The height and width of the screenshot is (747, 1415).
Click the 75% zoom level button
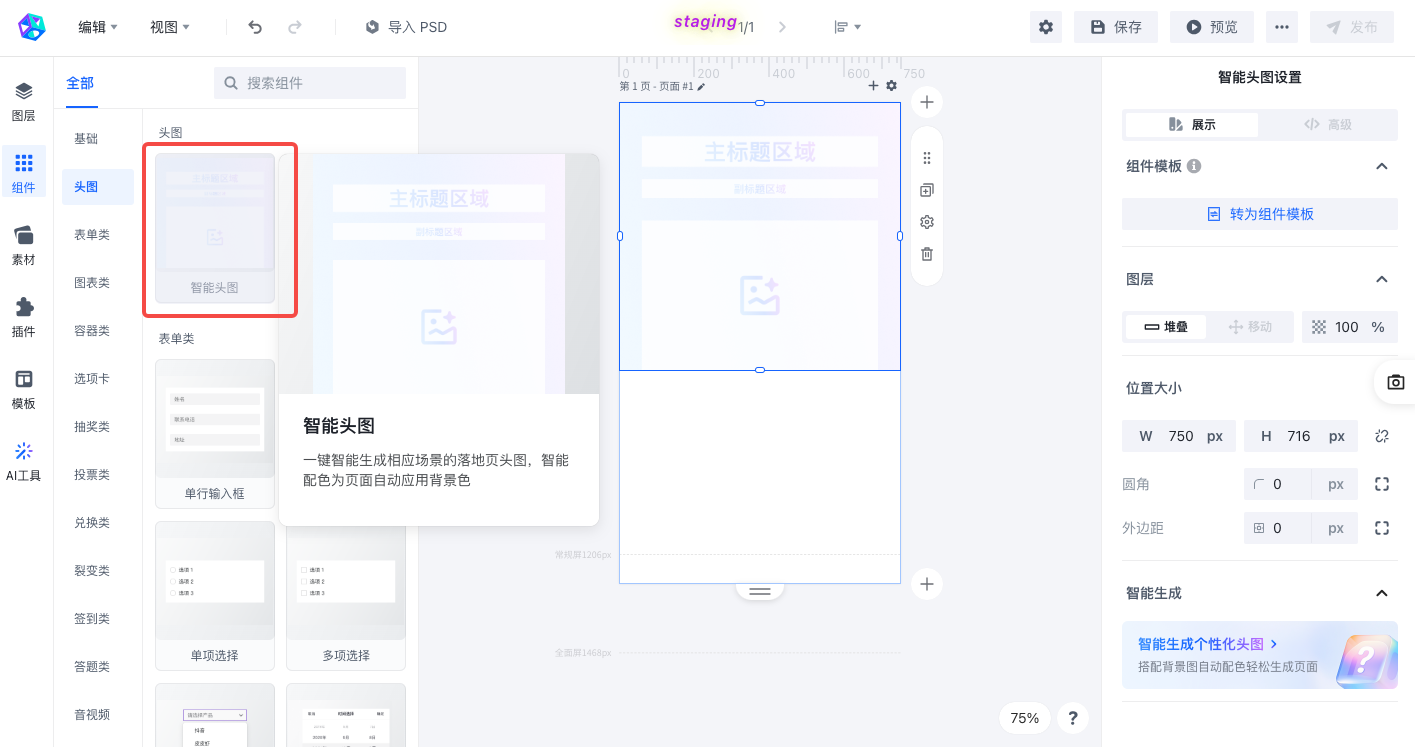click(x=1024, y=717)
